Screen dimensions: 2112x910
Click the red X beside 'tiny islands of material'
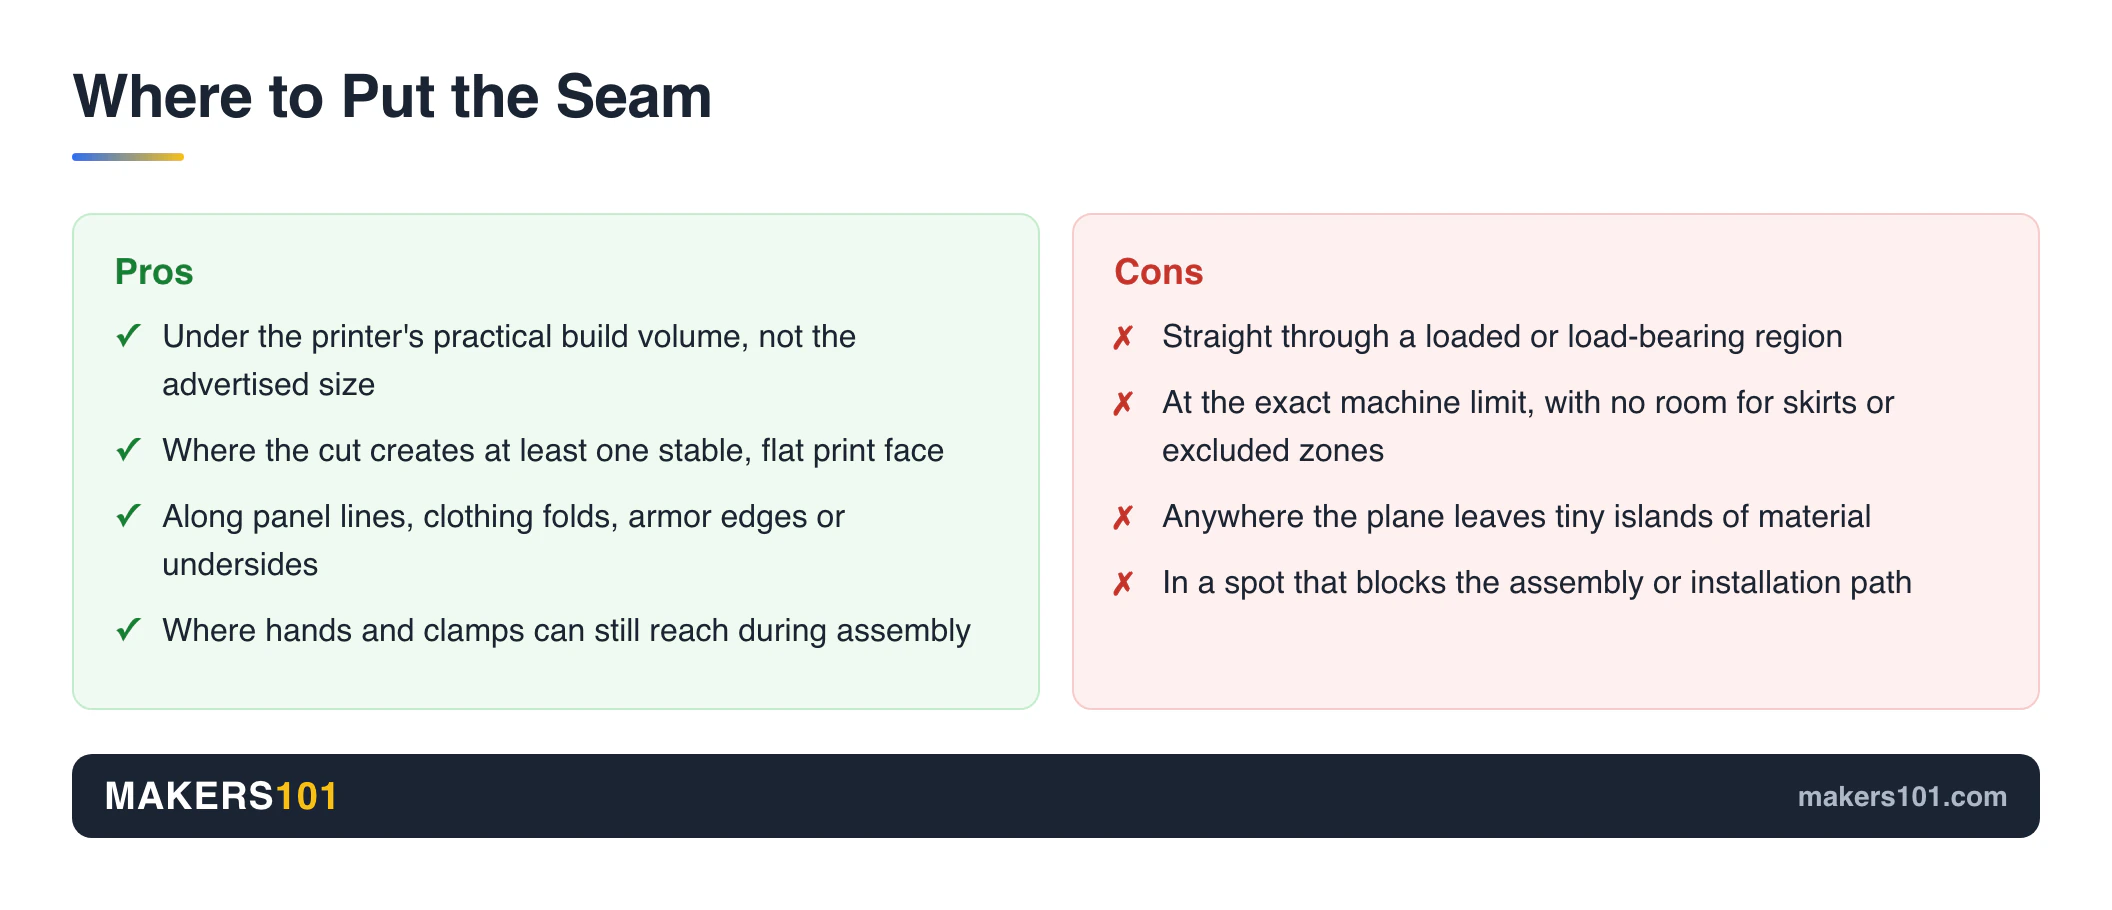tap(1123, 518)
